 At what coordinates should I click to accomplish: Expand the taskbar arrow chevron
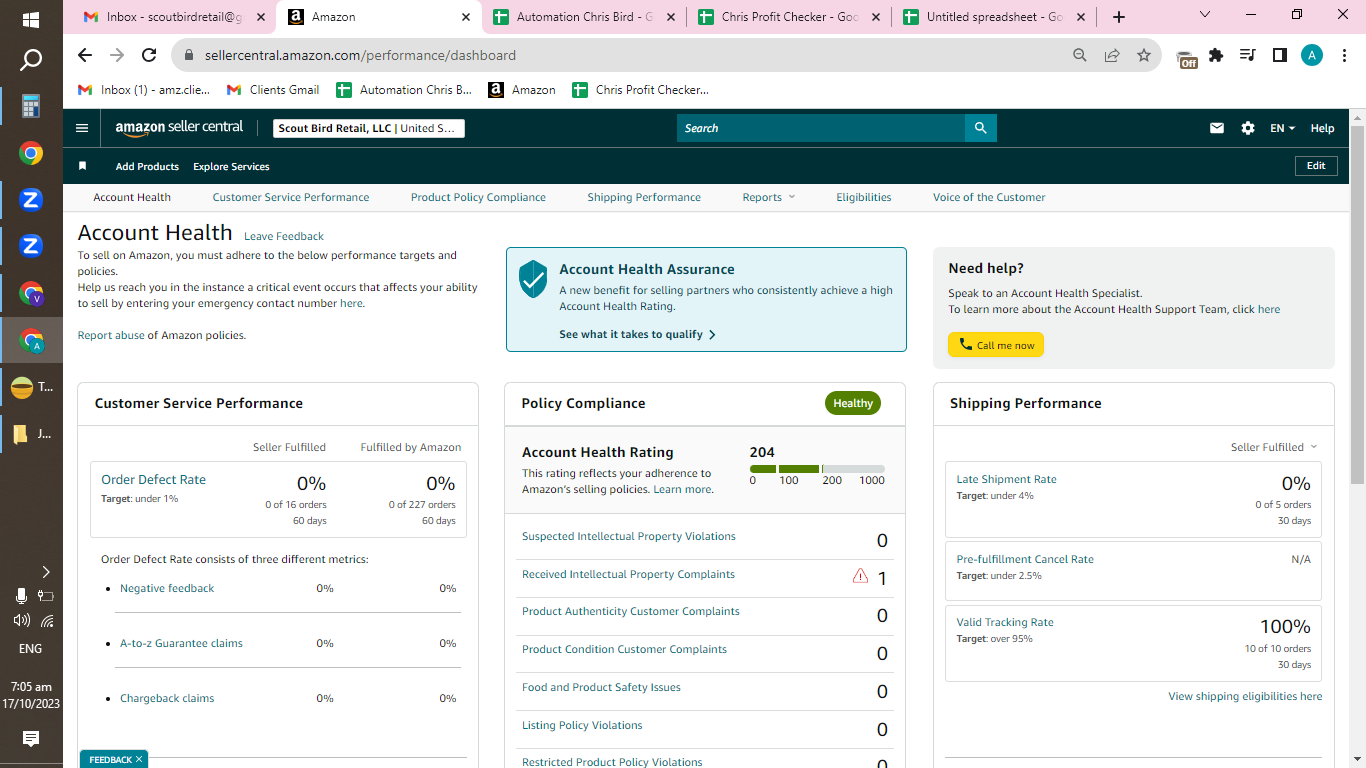[x=45, y=572]
